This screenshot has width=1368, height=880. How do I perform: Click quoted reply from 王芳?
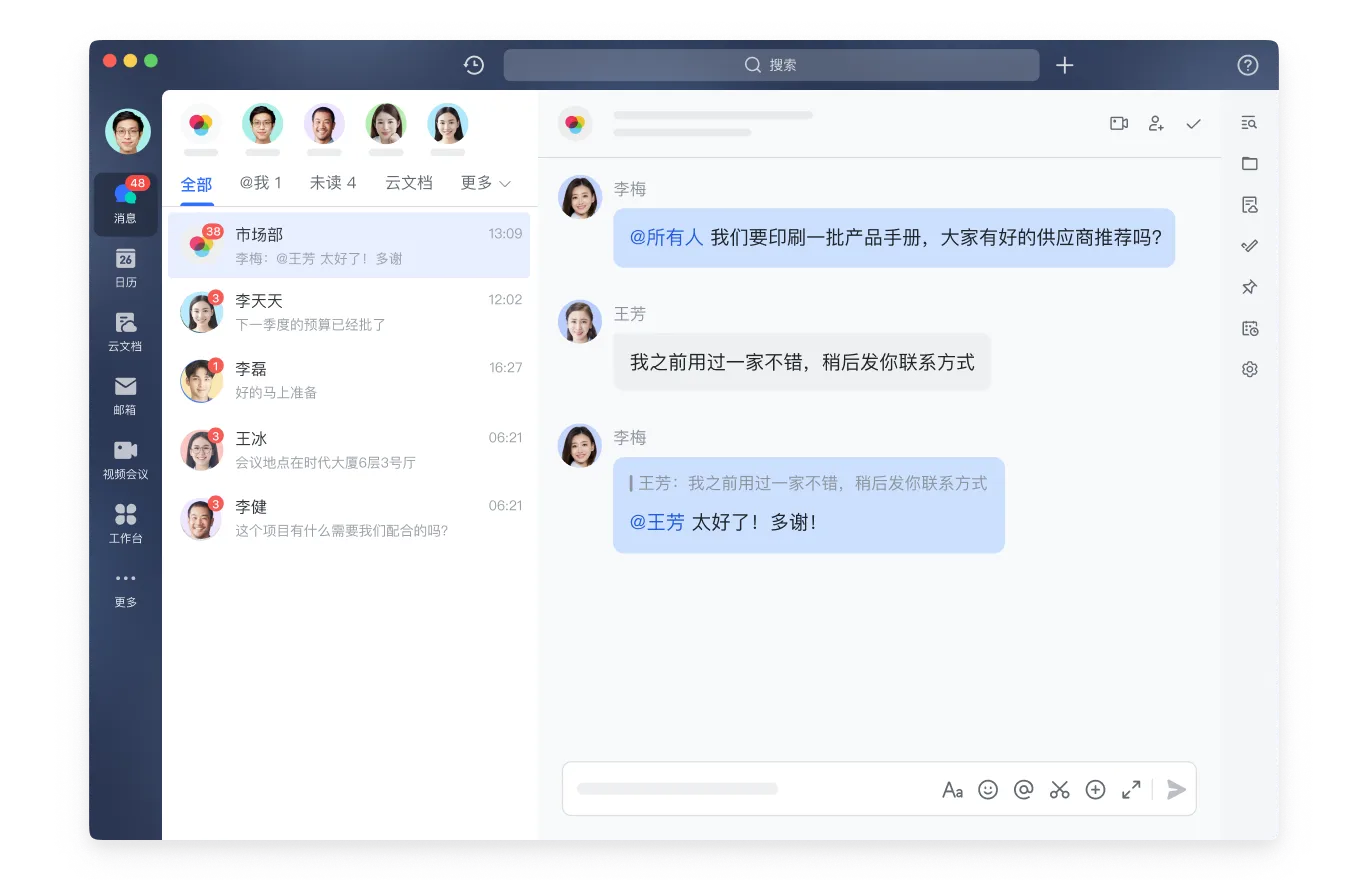(x=808, y=484)
